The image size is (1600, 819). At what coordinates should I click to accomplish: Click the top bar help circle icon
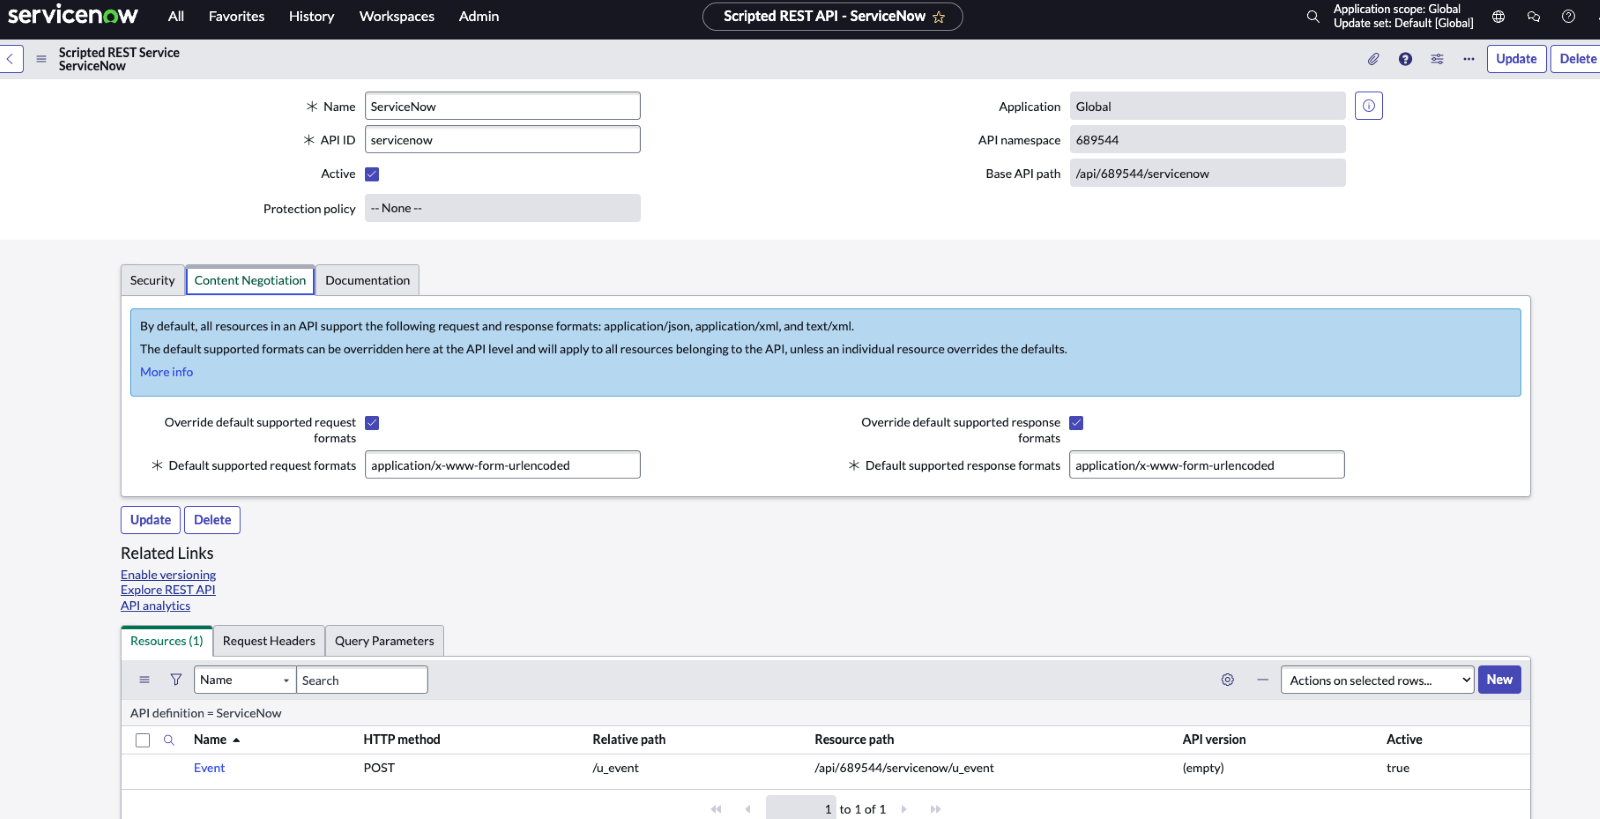point(1568,16)
